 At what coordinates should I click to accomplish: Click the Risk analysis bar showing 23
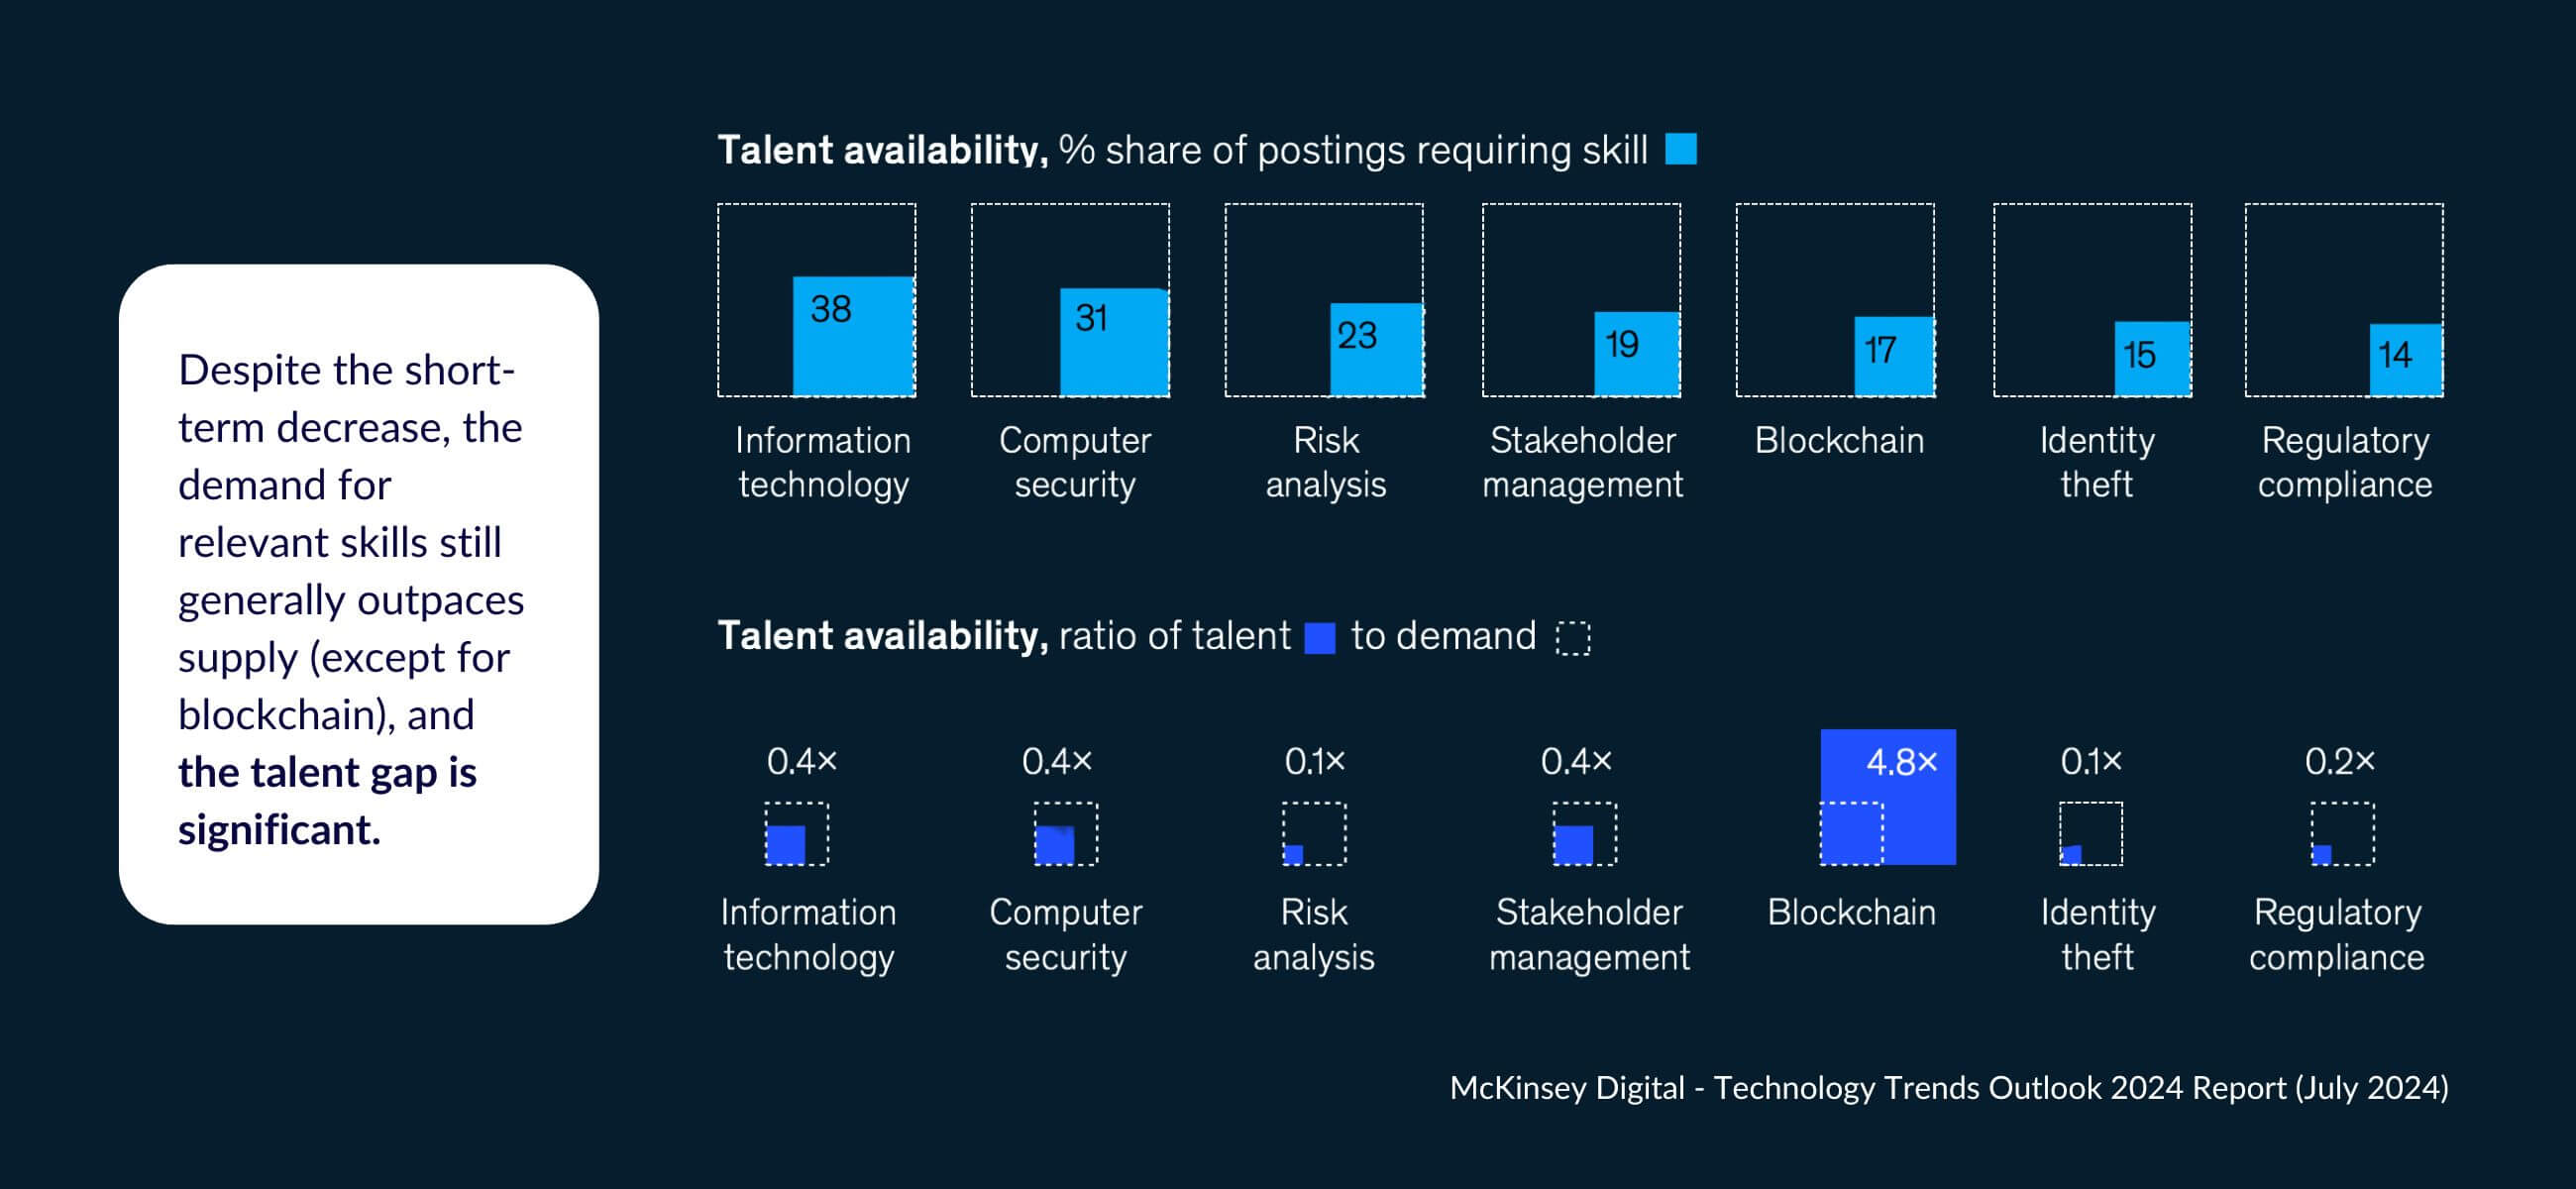(x=1376, y=349)
